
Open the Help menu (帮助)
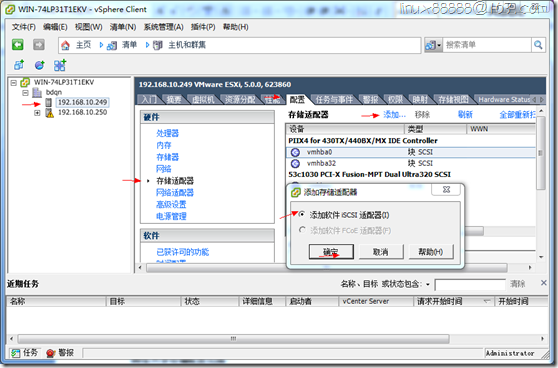point(235,27)
